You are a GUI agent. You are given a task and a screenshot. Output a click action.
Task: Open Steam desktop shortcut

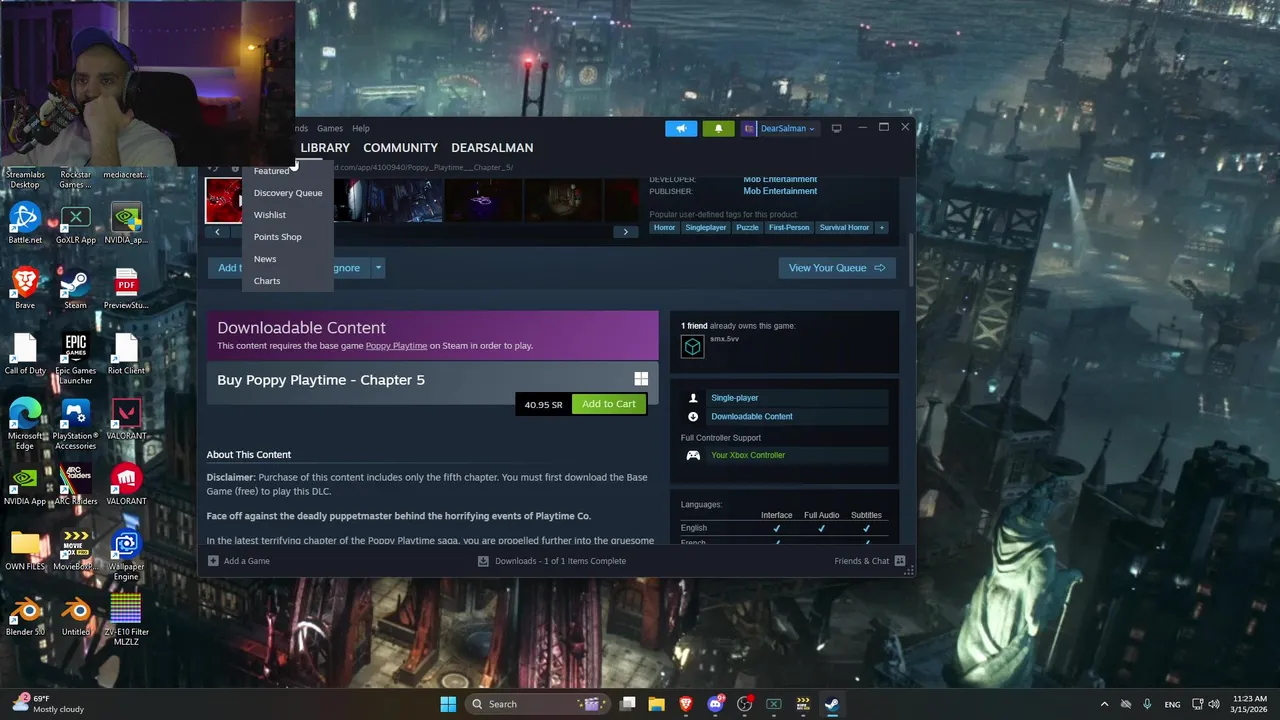75,288
